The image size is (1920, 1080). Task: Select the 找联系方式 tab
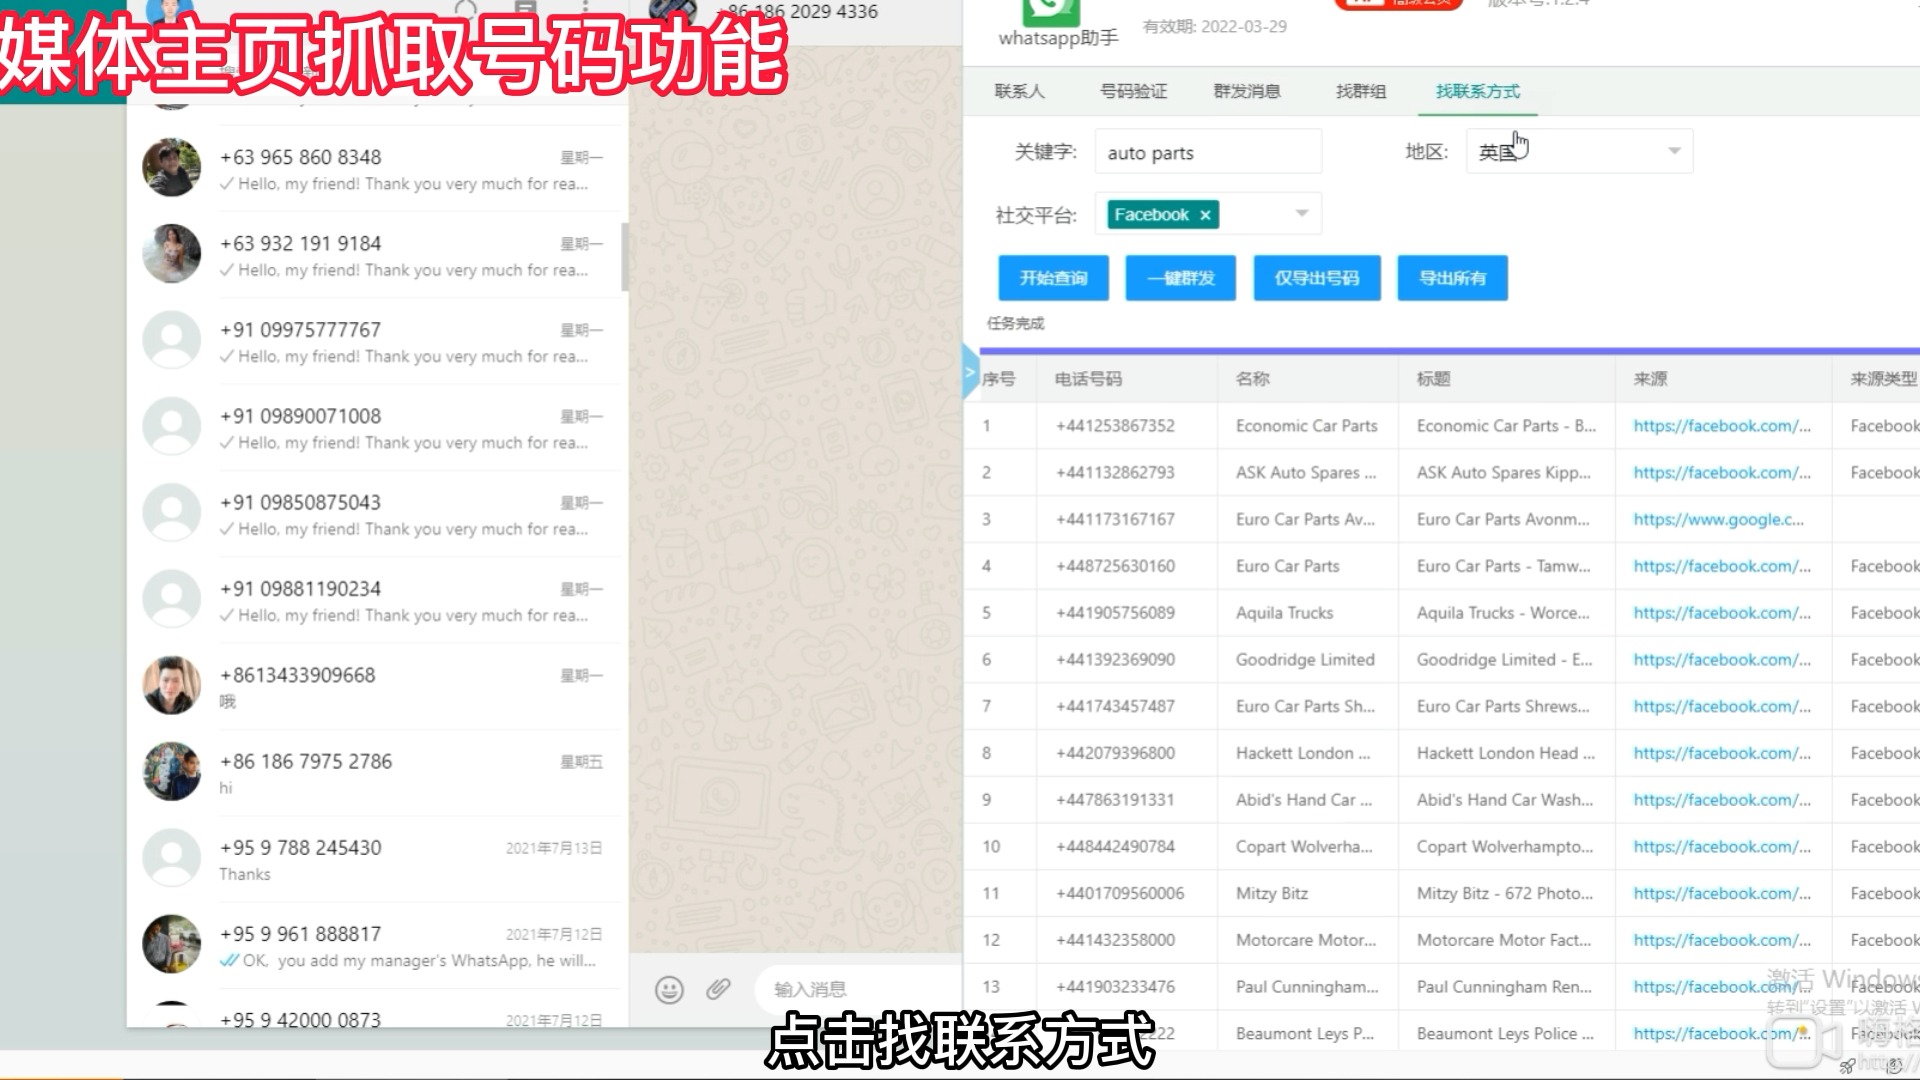[x=1477, y=91]
